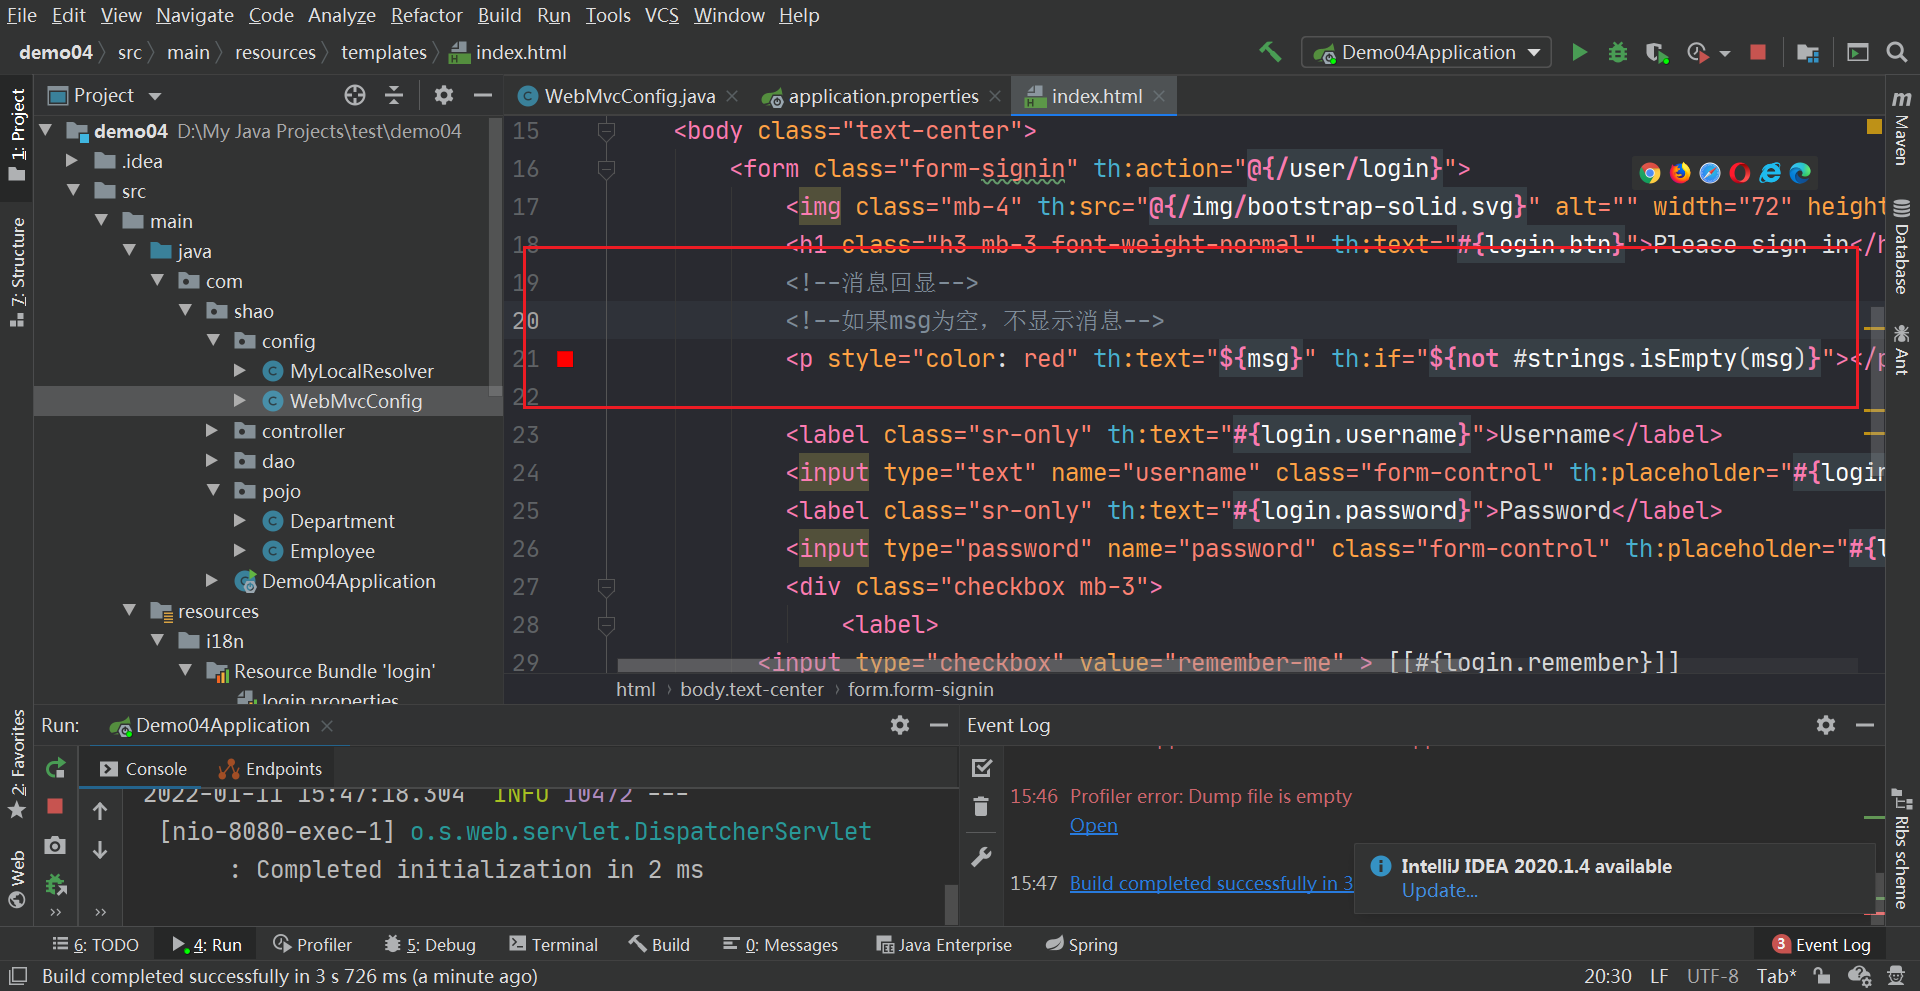This screenshot has width=1920, height=991.
Task: Collapse the pojo package arrow
Action: tap(213, 490)
